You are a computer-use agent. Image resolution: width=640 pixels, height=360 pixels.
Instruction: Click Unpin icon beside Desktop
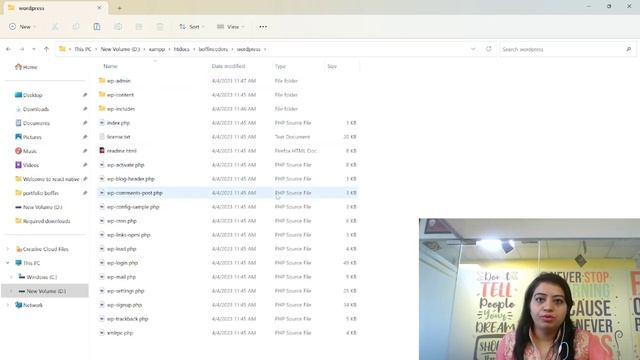[x=84, y=95]
